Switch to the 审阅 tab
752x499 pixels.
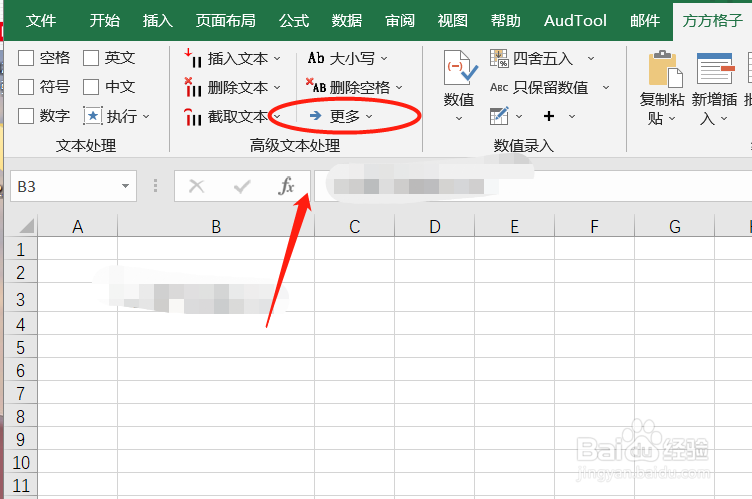click(400, 21)
